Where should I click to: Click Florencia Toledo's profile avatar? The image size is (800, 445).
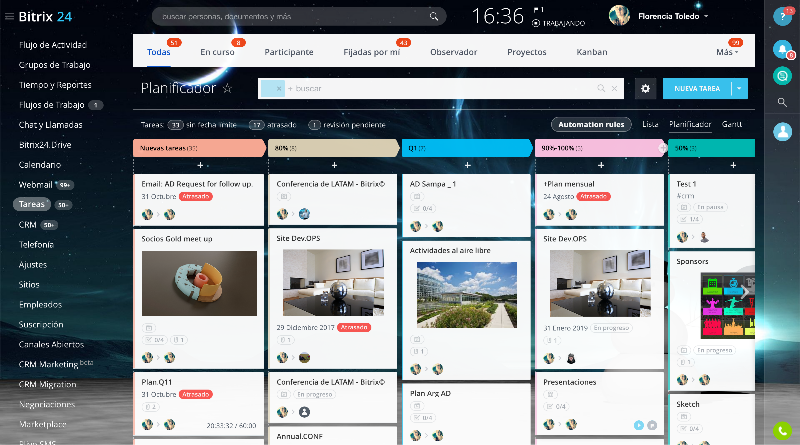pyautogui.click(x=619, y=16)
